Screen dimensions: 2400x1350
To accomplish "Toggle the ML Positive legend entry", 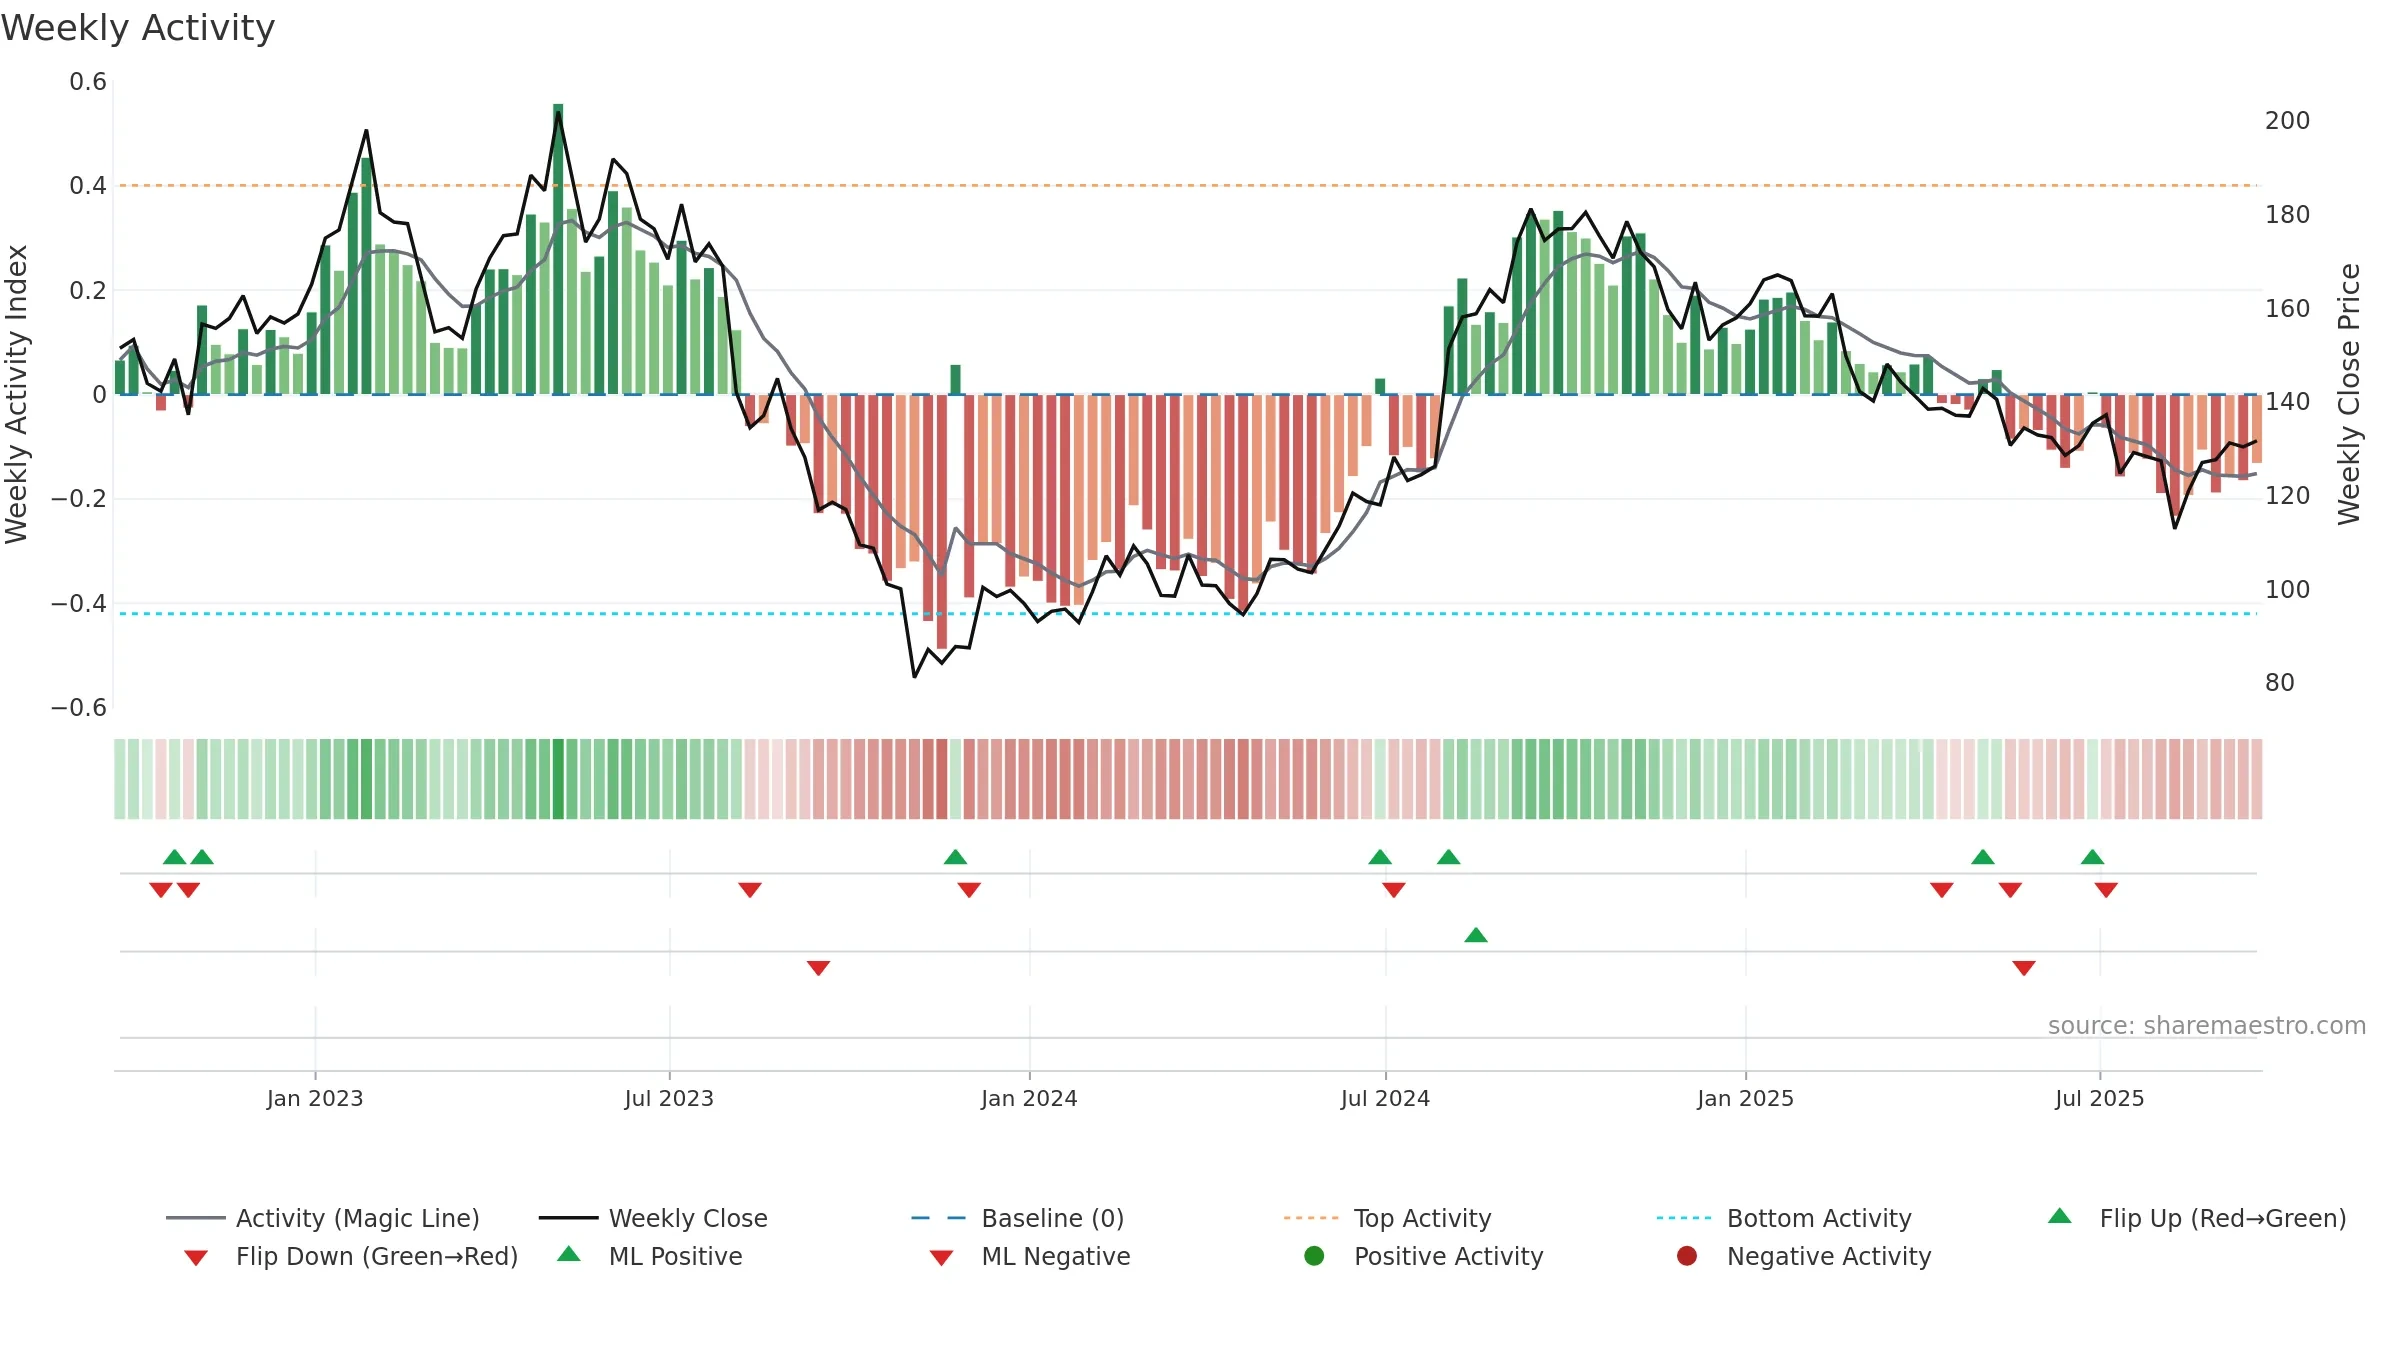I will coord(650,1256).
